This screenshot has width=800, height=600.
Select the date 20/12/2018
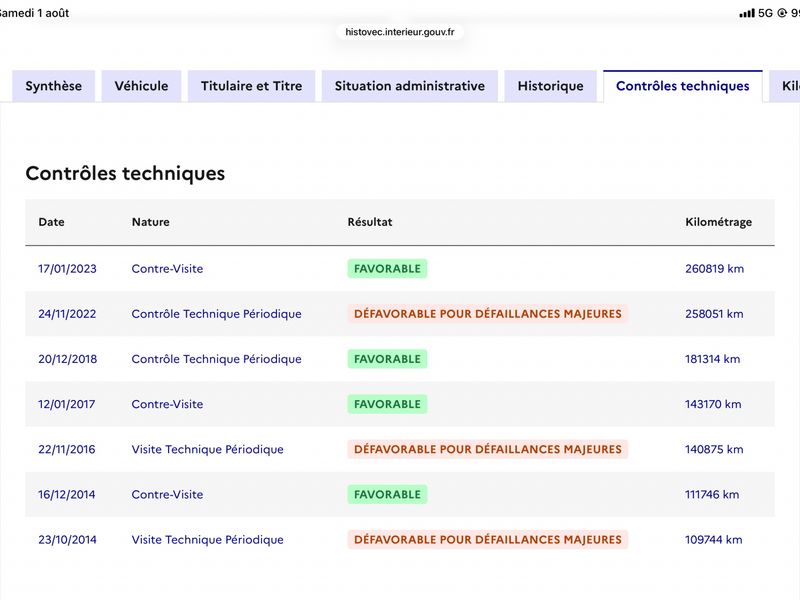pyautogui.click(x=67, y=359)
